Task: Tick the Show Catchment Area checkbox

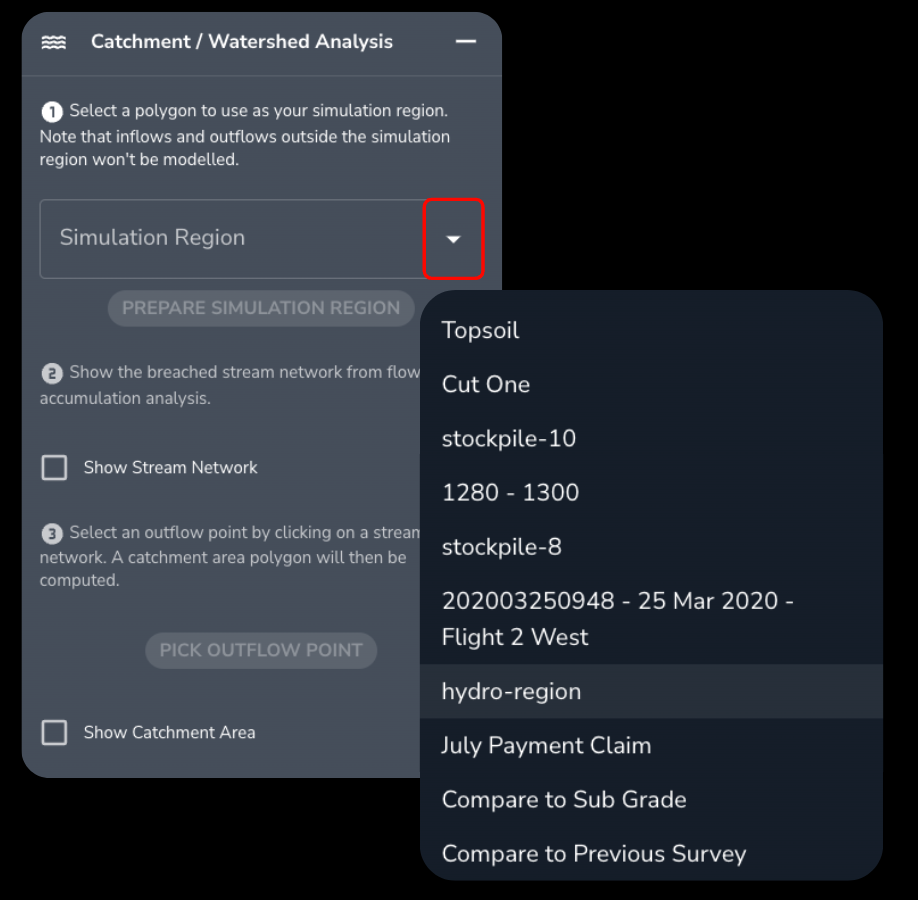Action: tap(54, 733)
